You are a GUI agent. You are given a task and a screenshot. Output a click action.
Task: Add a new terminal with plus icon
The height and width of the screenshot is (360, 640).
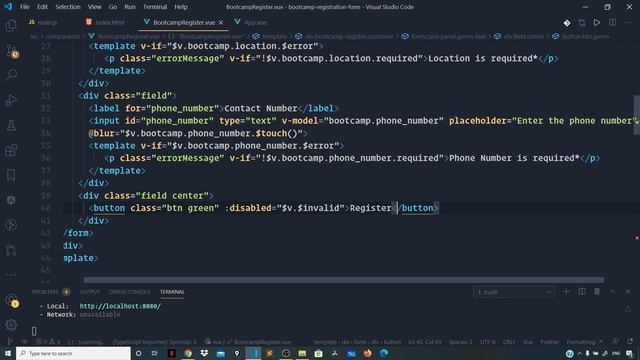[x=566, y=291]
